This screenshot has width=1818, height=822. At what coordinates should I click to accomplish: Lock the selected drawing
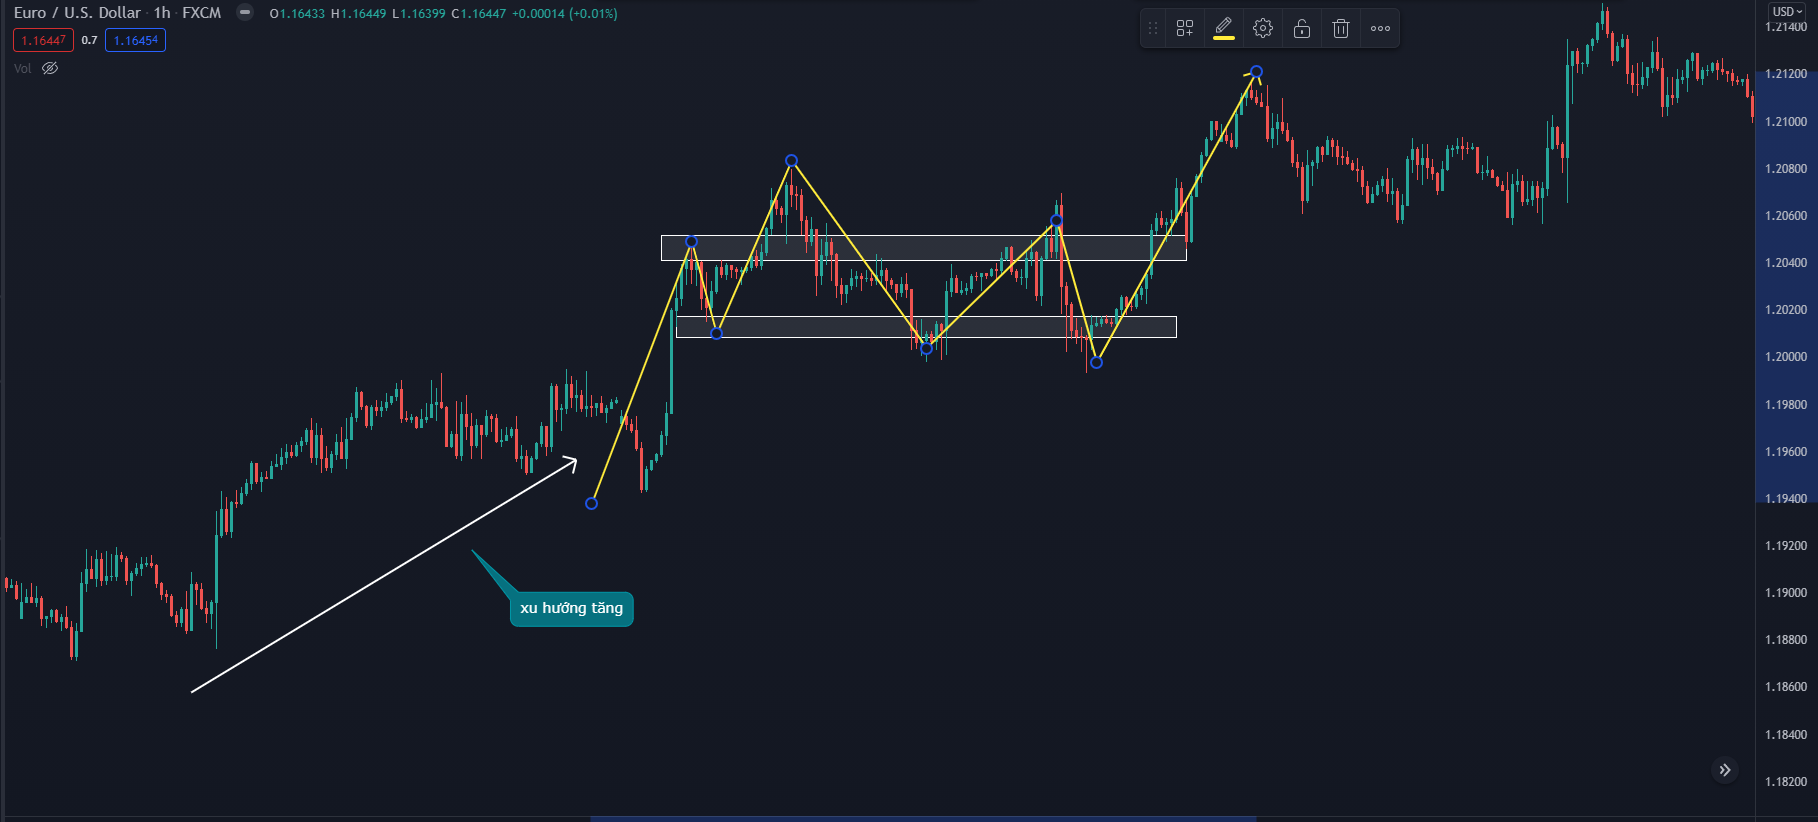[1302, 29]
